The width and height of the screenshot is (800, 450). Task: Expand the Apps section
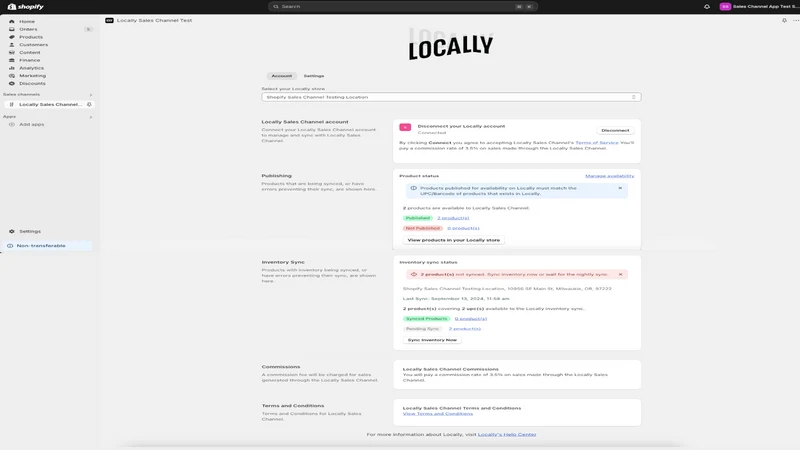(91, 117)
